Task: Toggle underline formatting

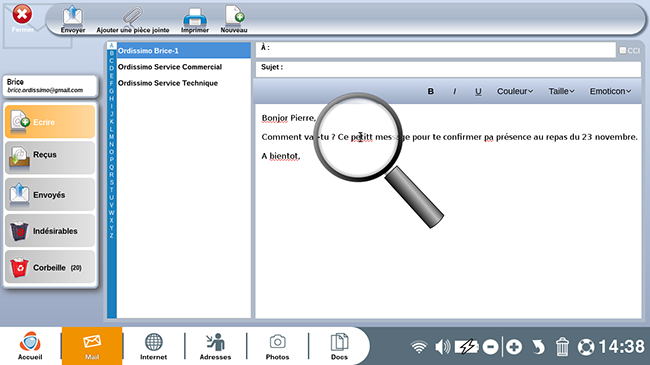Action: coord(478,91)
